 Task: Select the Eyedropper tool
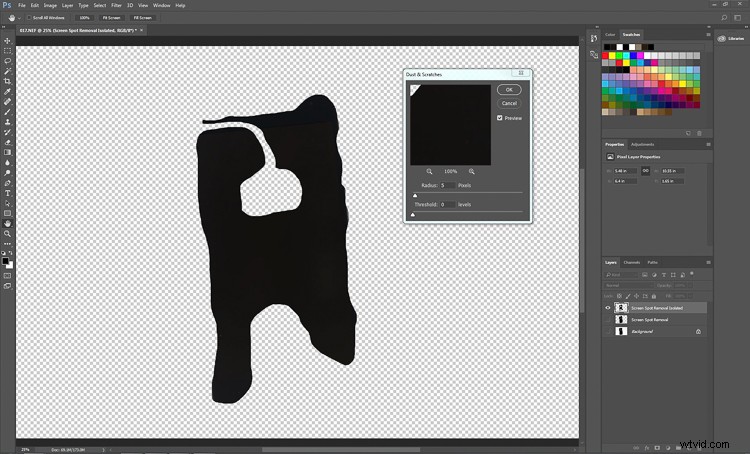tap(7, 91)
